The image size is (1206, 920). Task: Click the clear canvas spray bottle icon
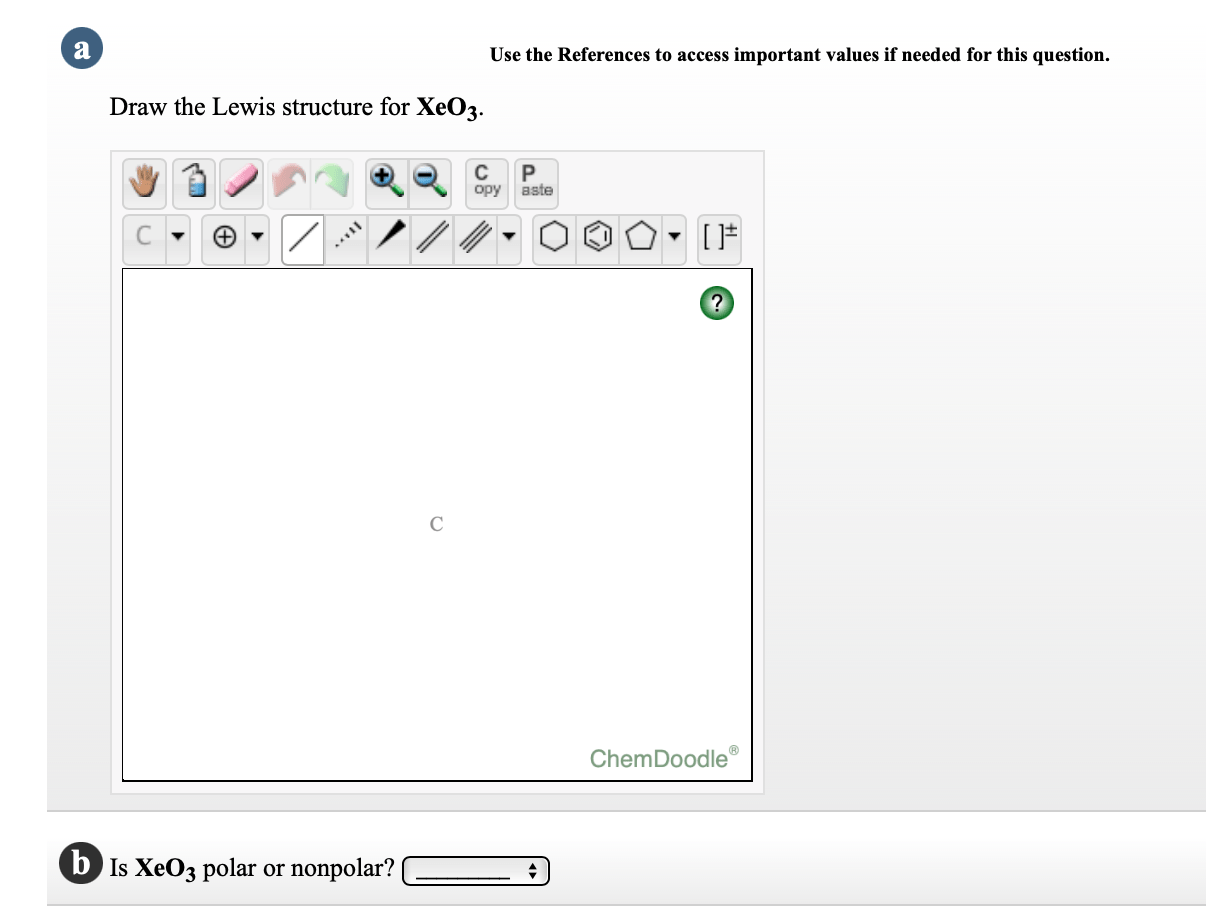[195, 182]
